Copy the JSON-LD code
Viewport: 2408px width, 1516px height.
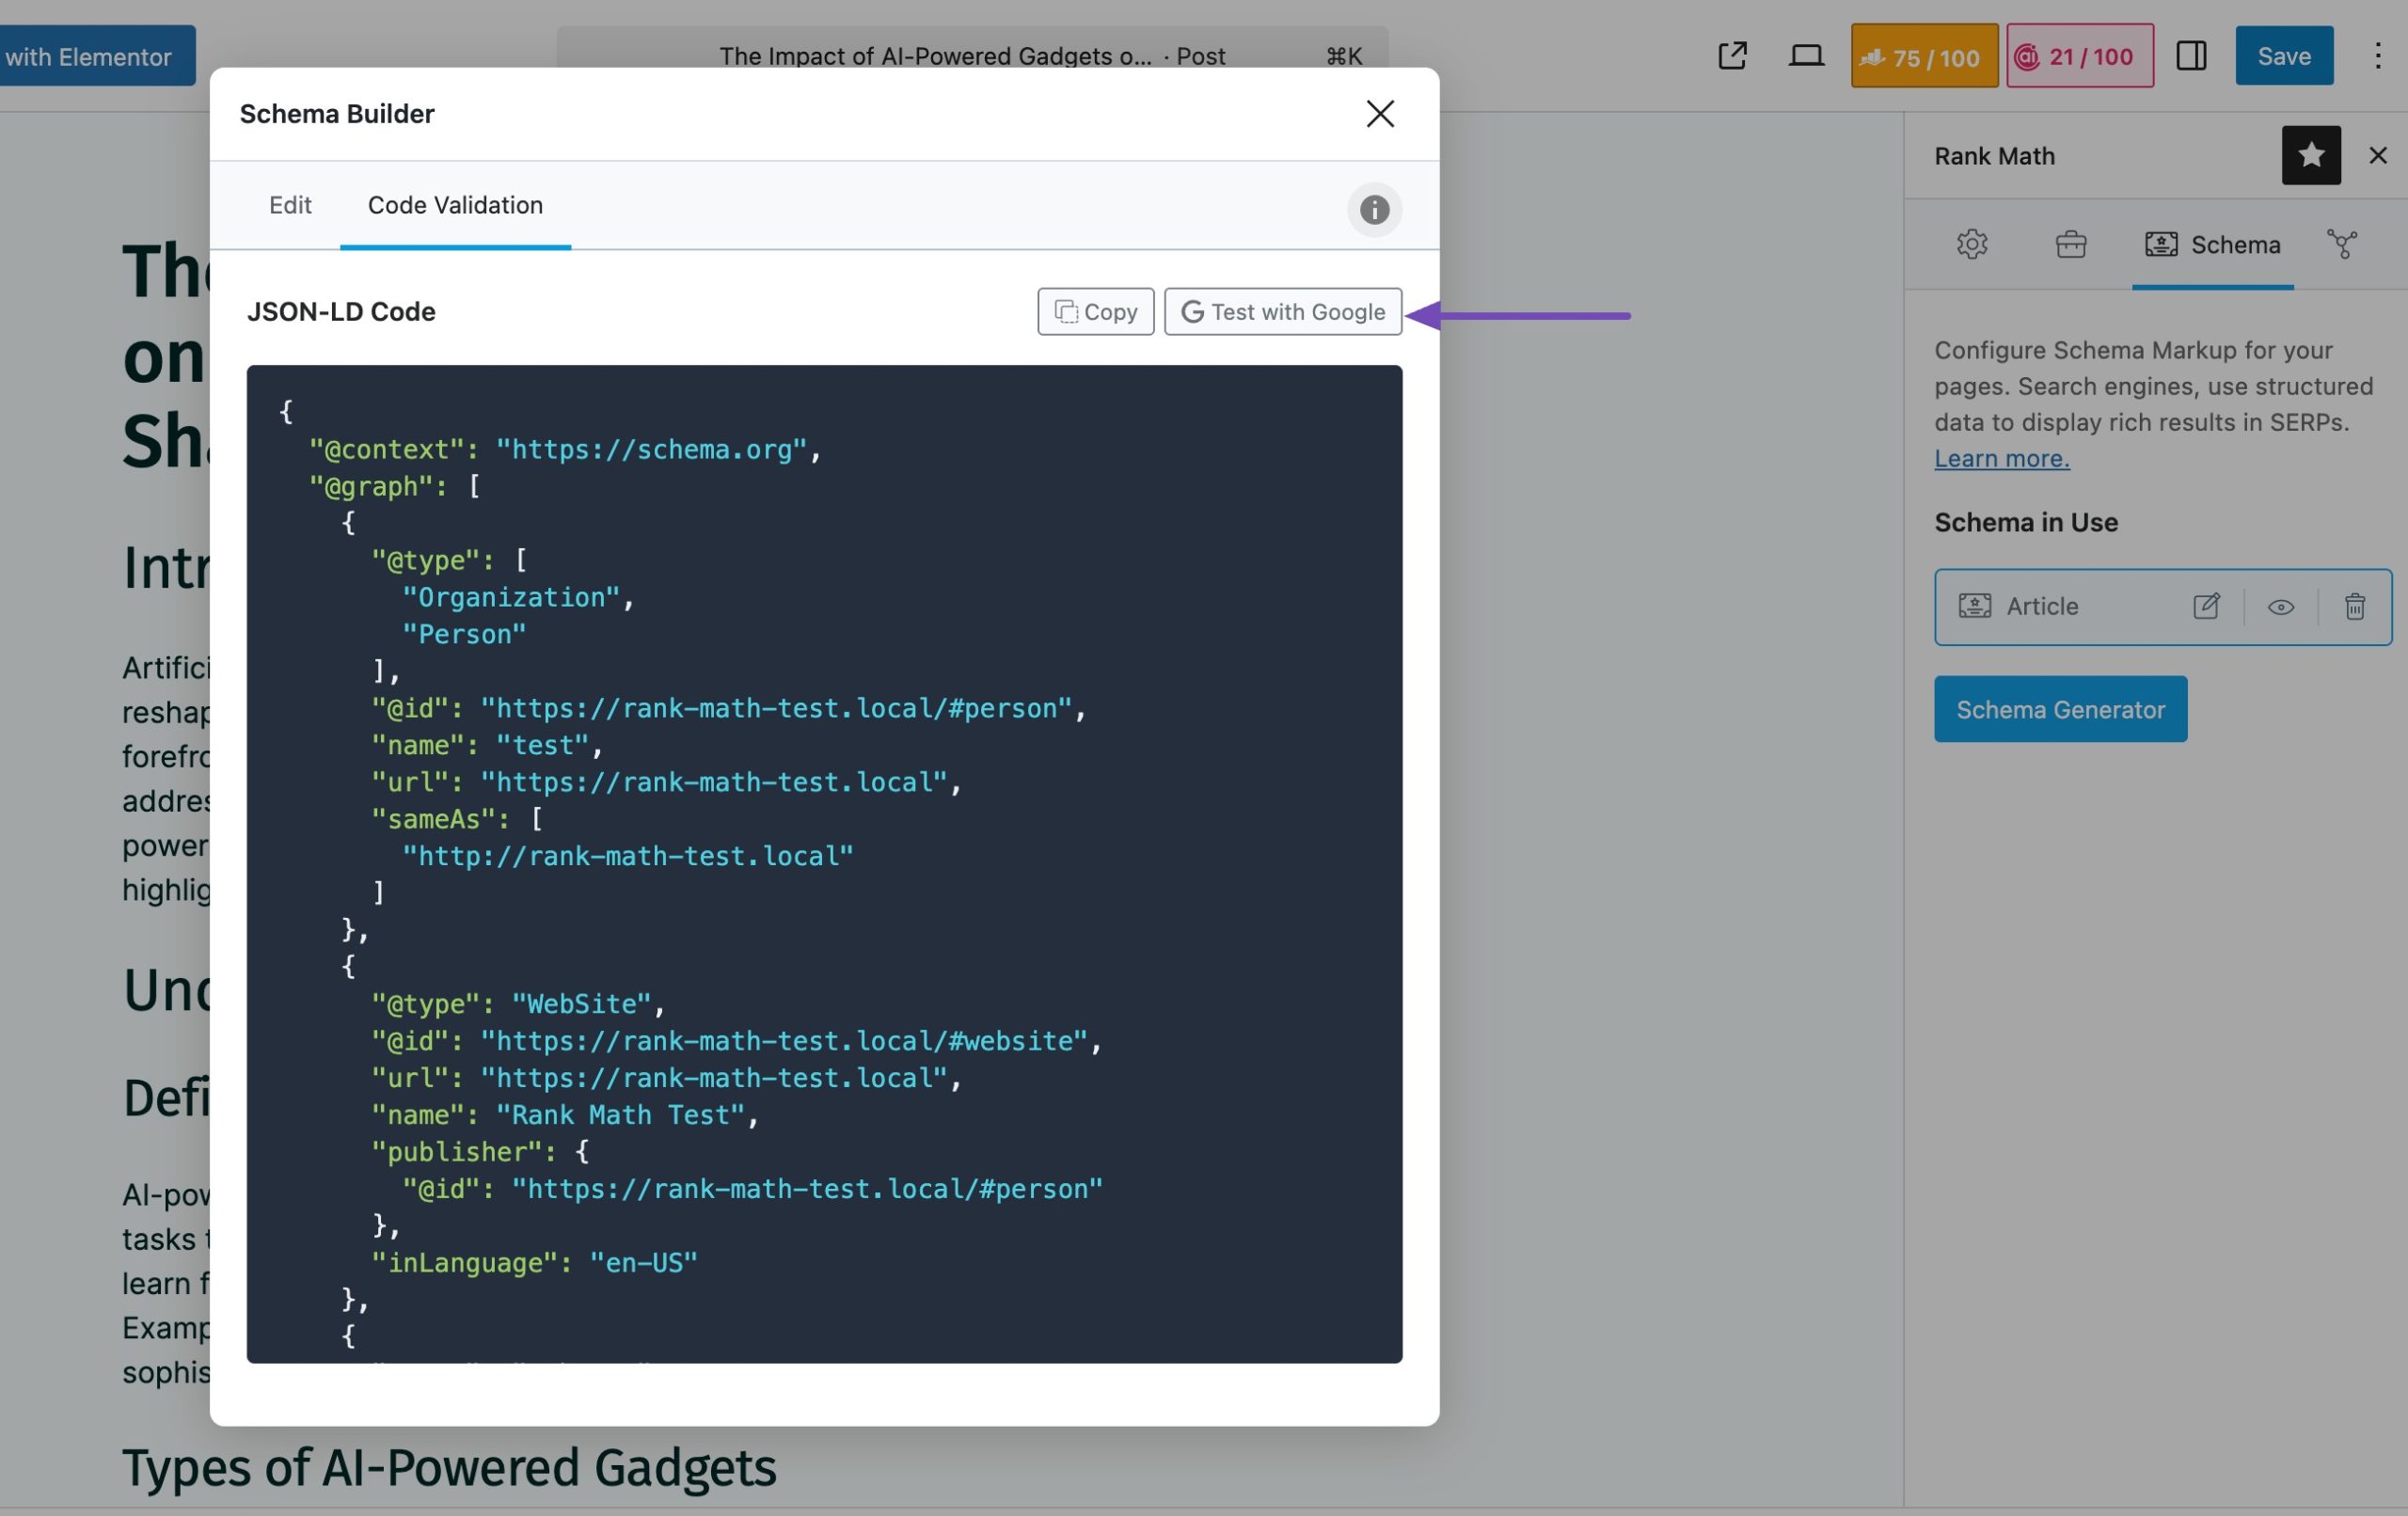[x=1095, y=311]
